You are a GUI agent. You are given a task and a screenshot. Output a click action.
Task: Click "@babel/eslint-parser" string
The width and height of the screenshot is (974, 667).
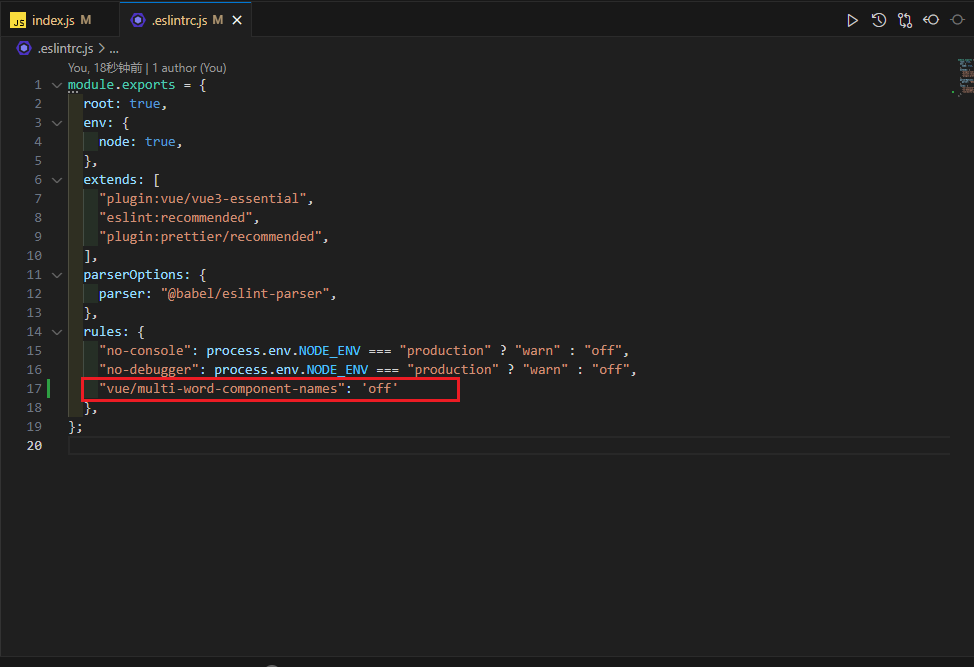(245, 294)
